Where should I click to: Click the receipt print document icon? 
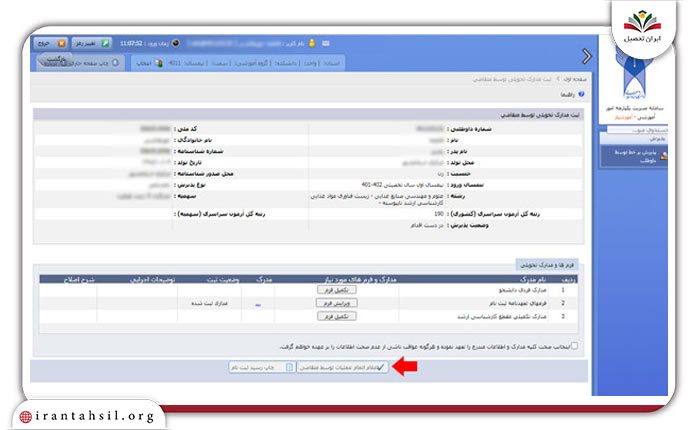click(x=289, y=367)
